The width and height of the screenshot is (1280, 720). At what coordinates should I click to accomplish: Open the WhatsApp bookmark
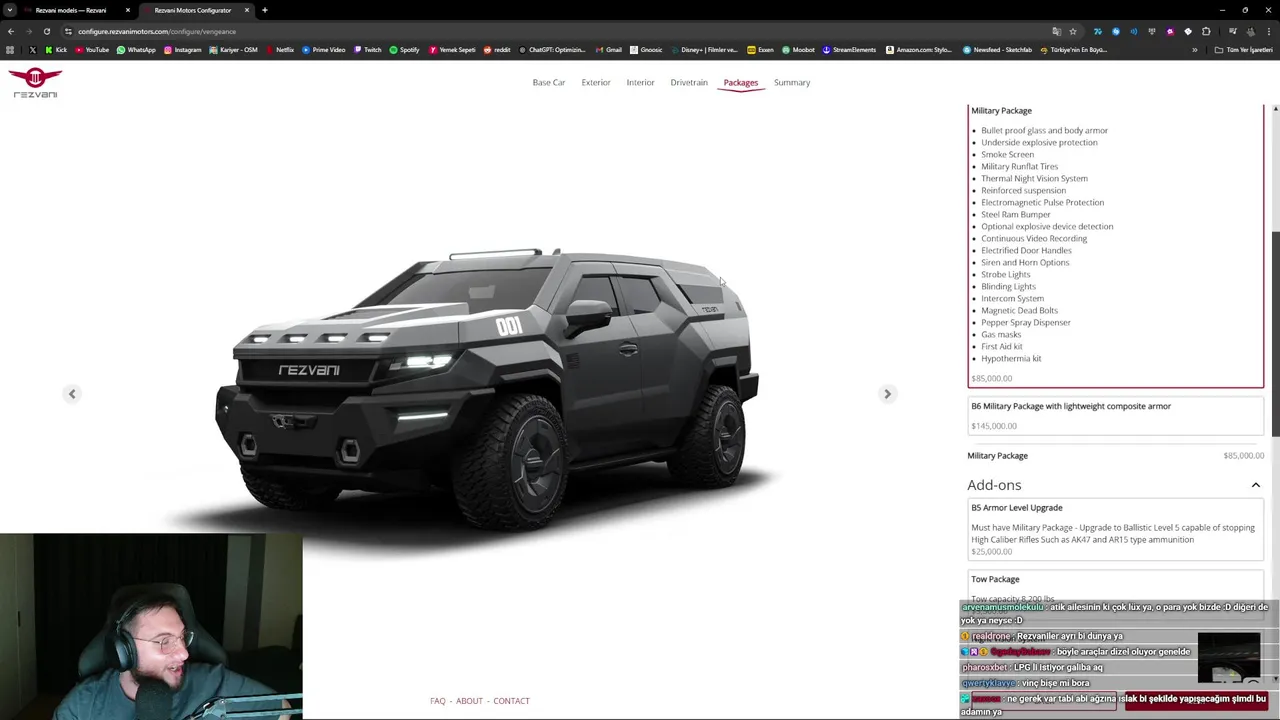(x=136, y=50)
